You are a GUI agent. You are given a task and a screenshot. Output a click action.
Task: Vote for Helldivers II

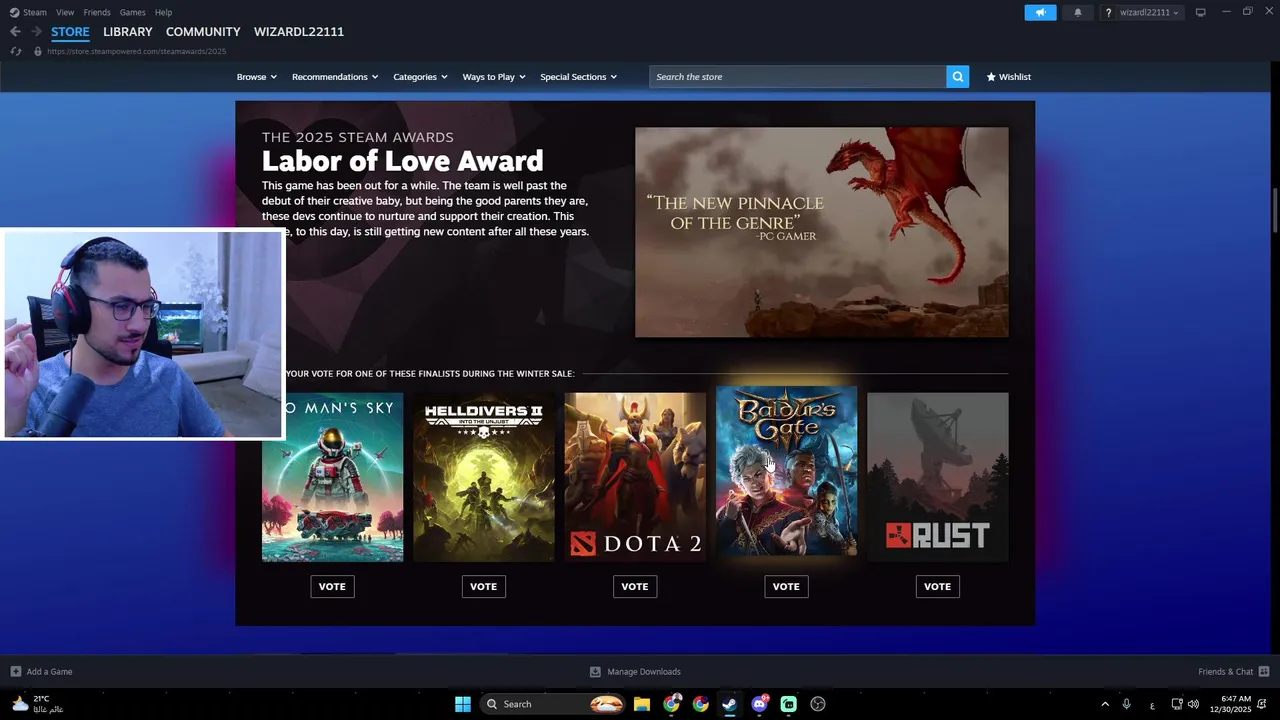(483, 587)
